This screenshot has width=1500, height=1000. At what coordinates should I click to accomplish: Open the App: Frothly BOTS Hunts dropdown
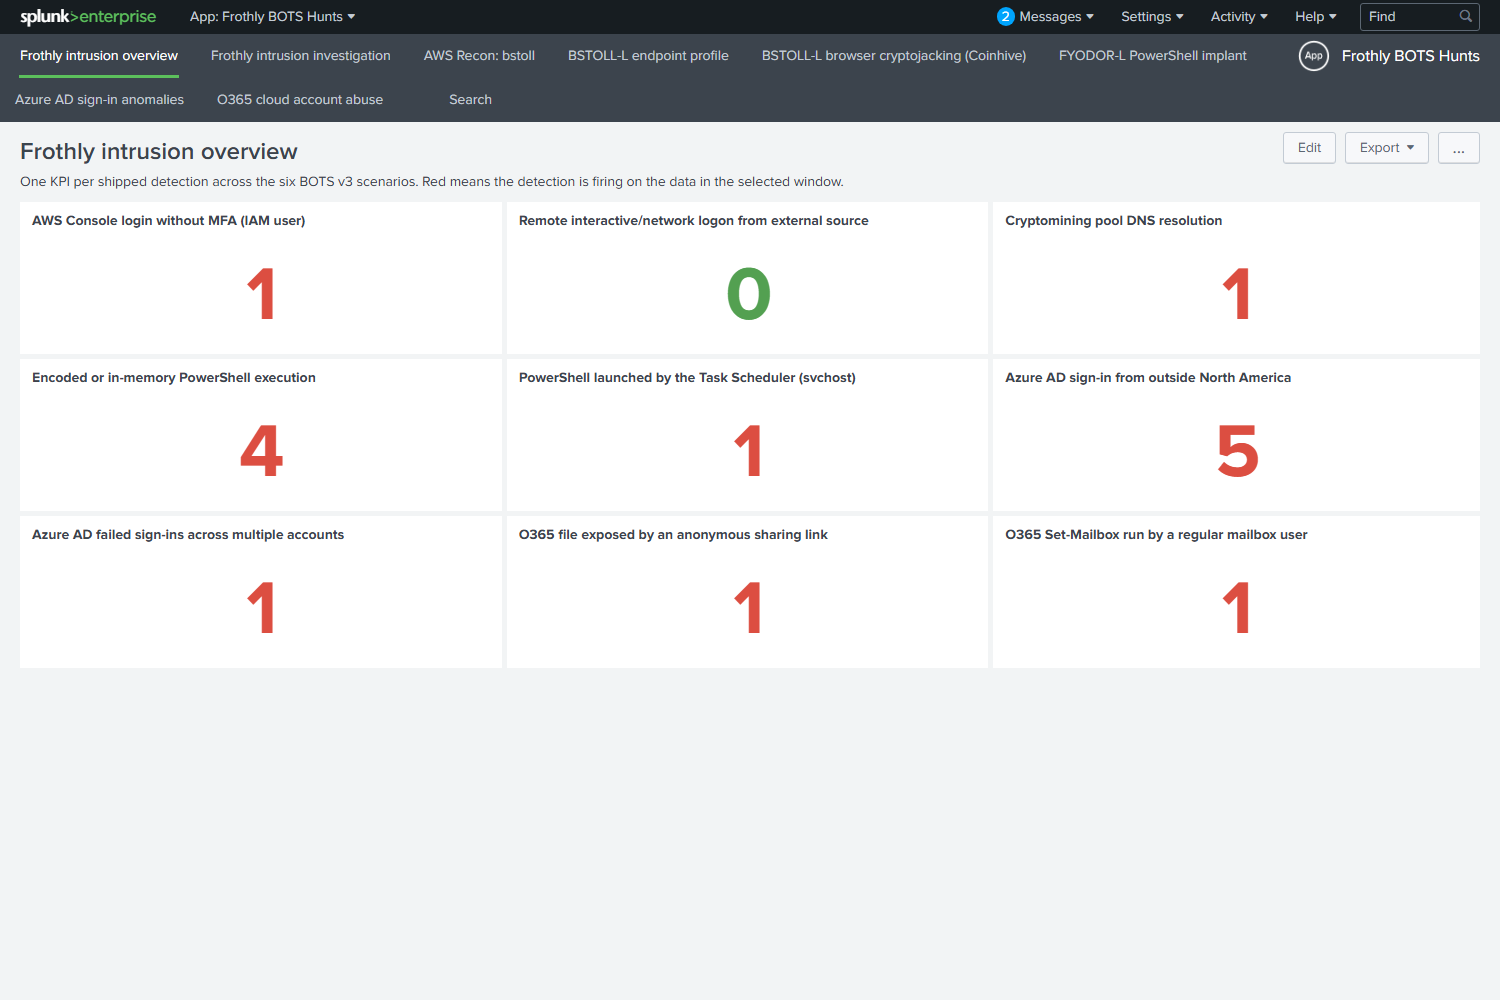pyautogui.click(x=272, y=17)
